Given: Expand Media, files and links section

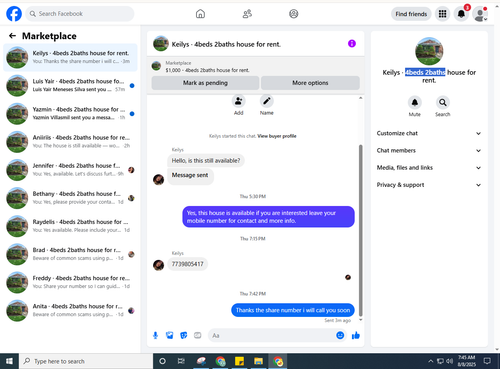Looking at the screenshot, I should click(429, 168).
